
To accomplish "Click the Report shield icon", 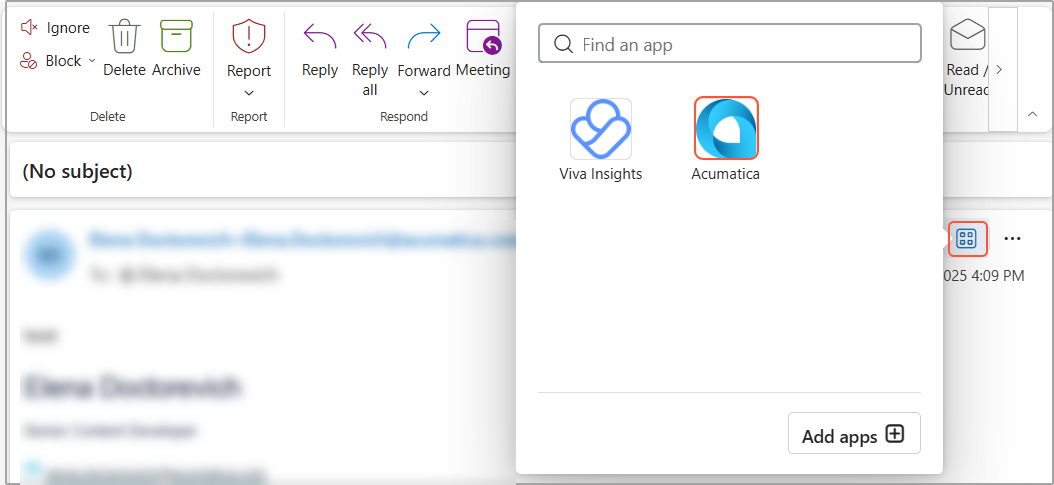I will tap(249, 36).
